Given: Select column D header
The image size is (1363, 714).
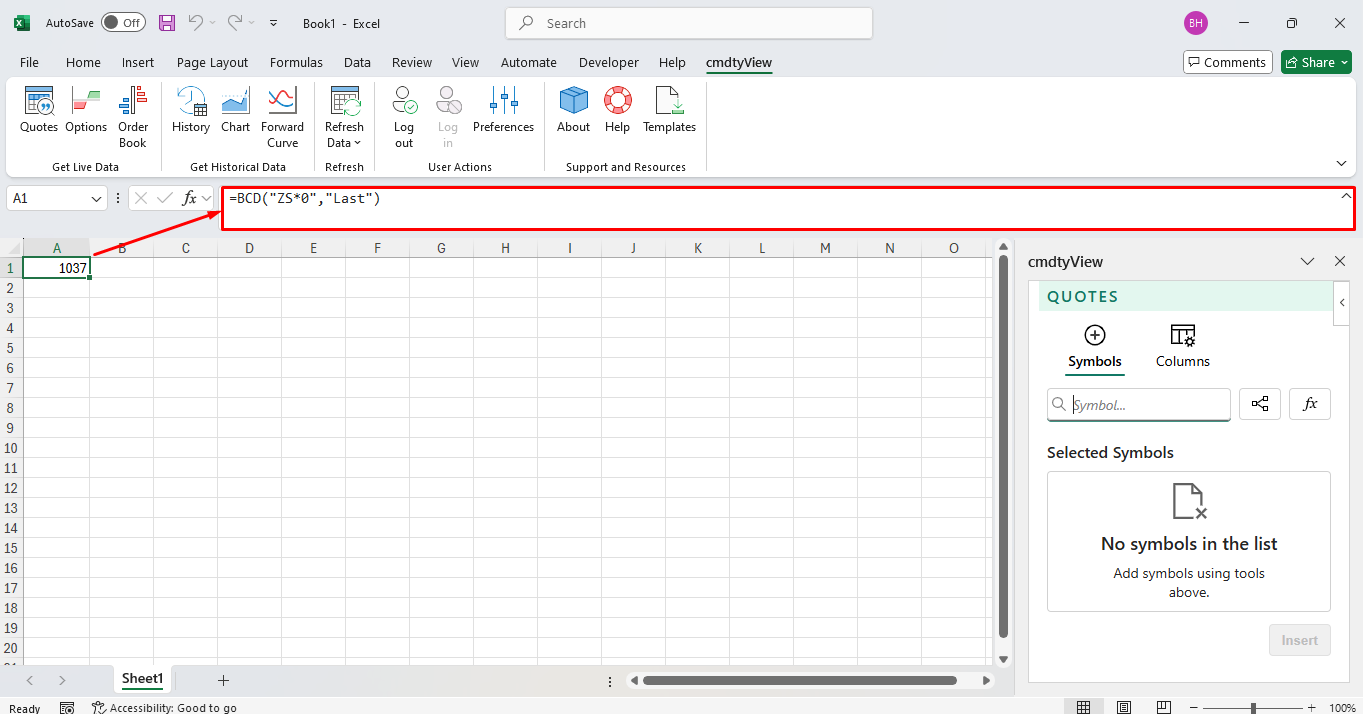Looking at the screenshot, I should coord(249,248).
